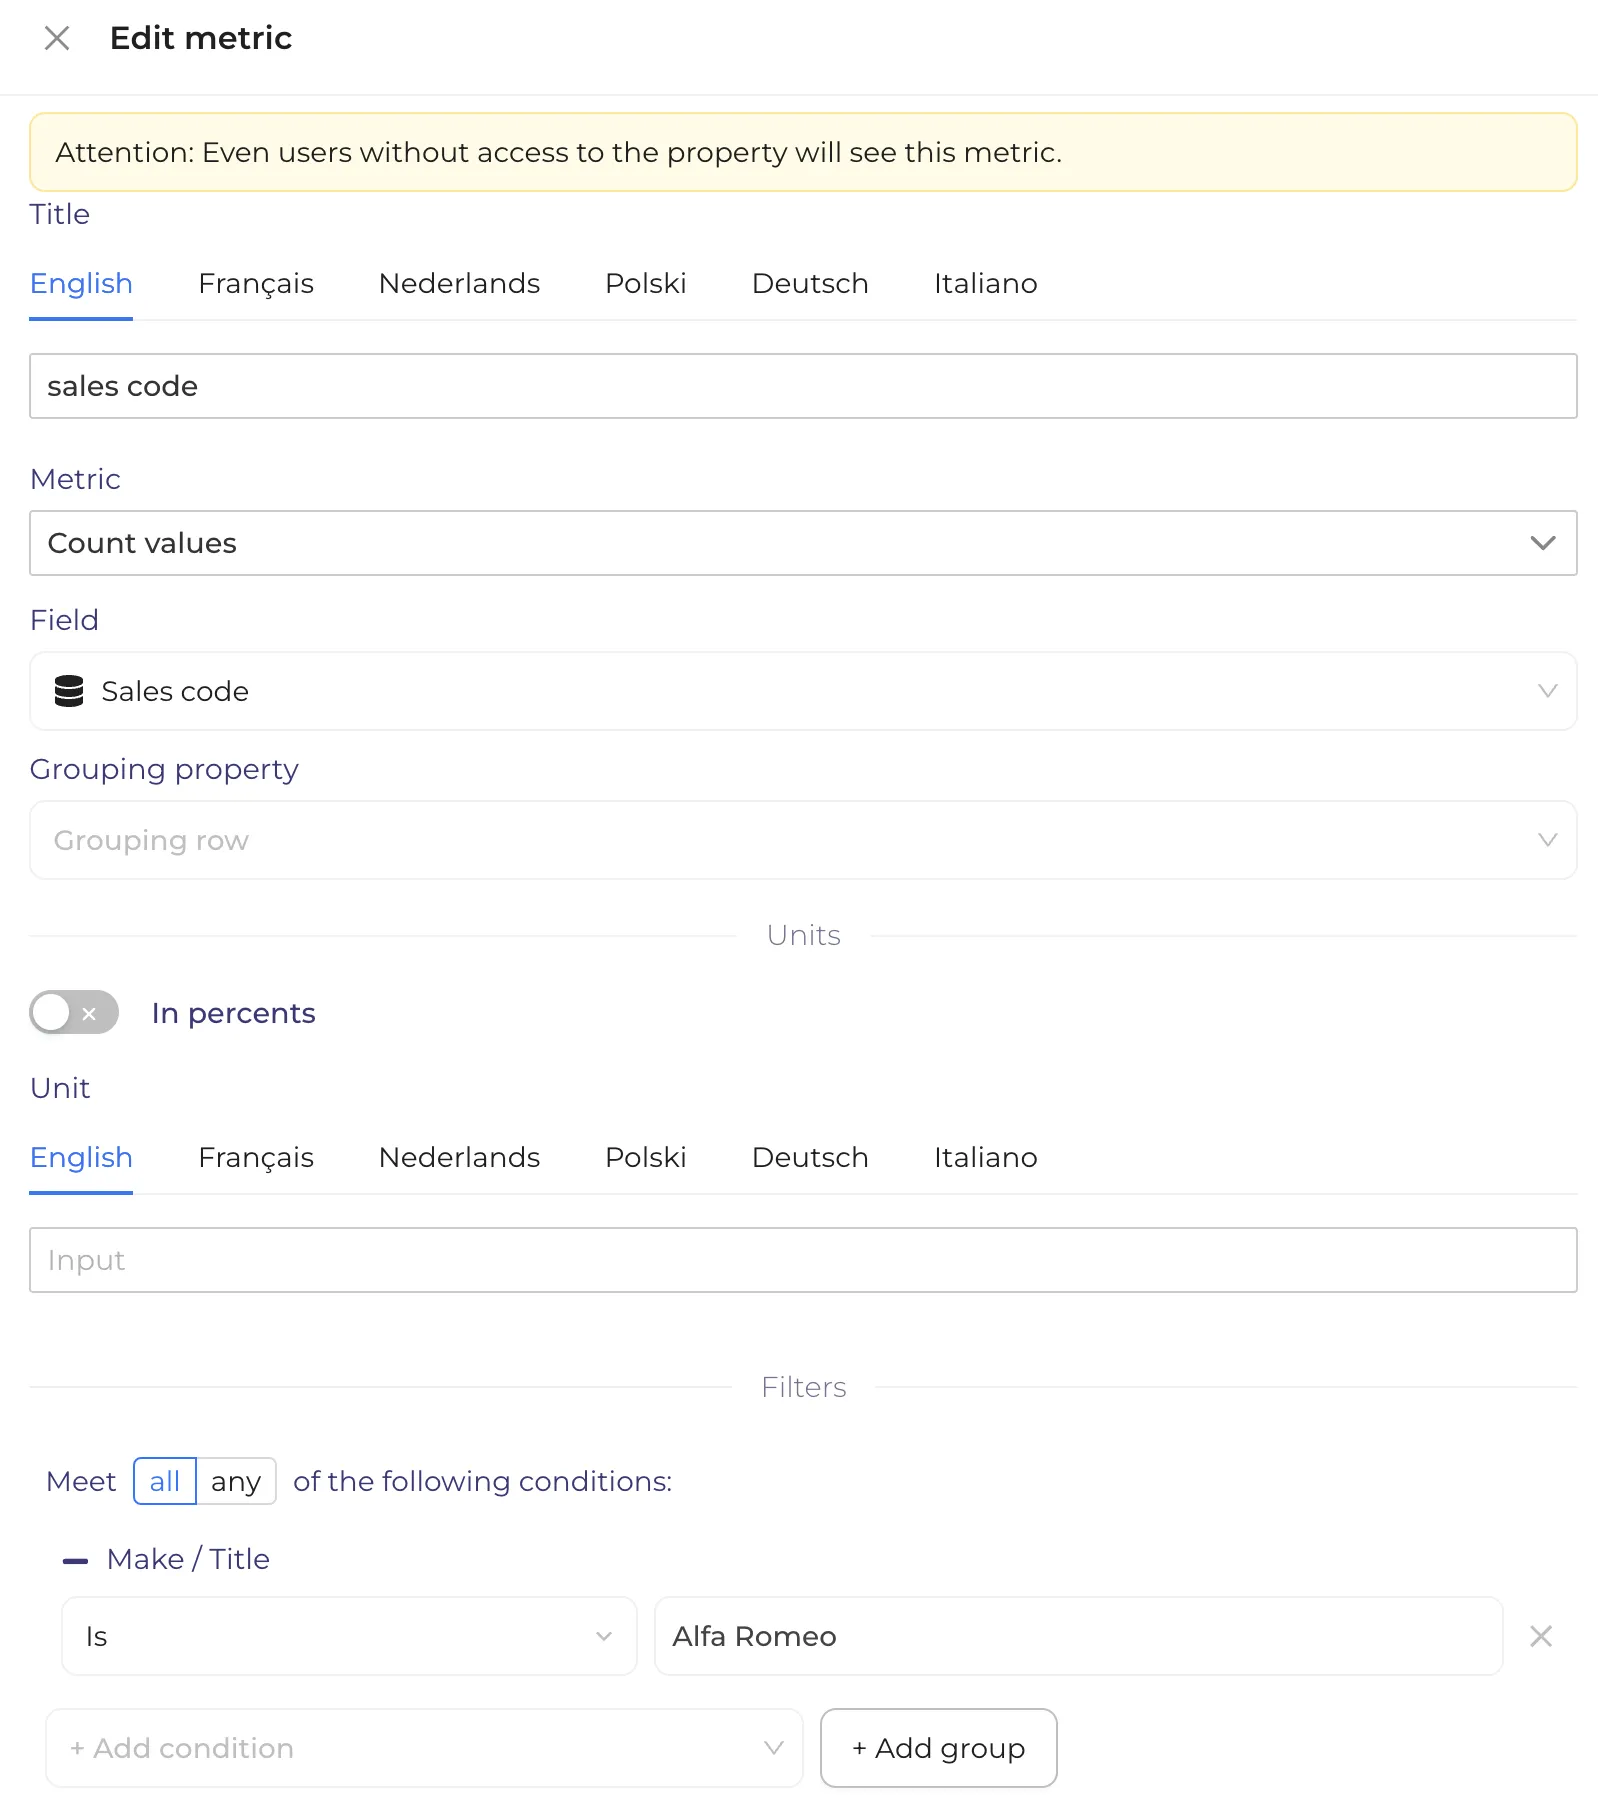Switch Unit language to Nederlands

click(459, 1158)
